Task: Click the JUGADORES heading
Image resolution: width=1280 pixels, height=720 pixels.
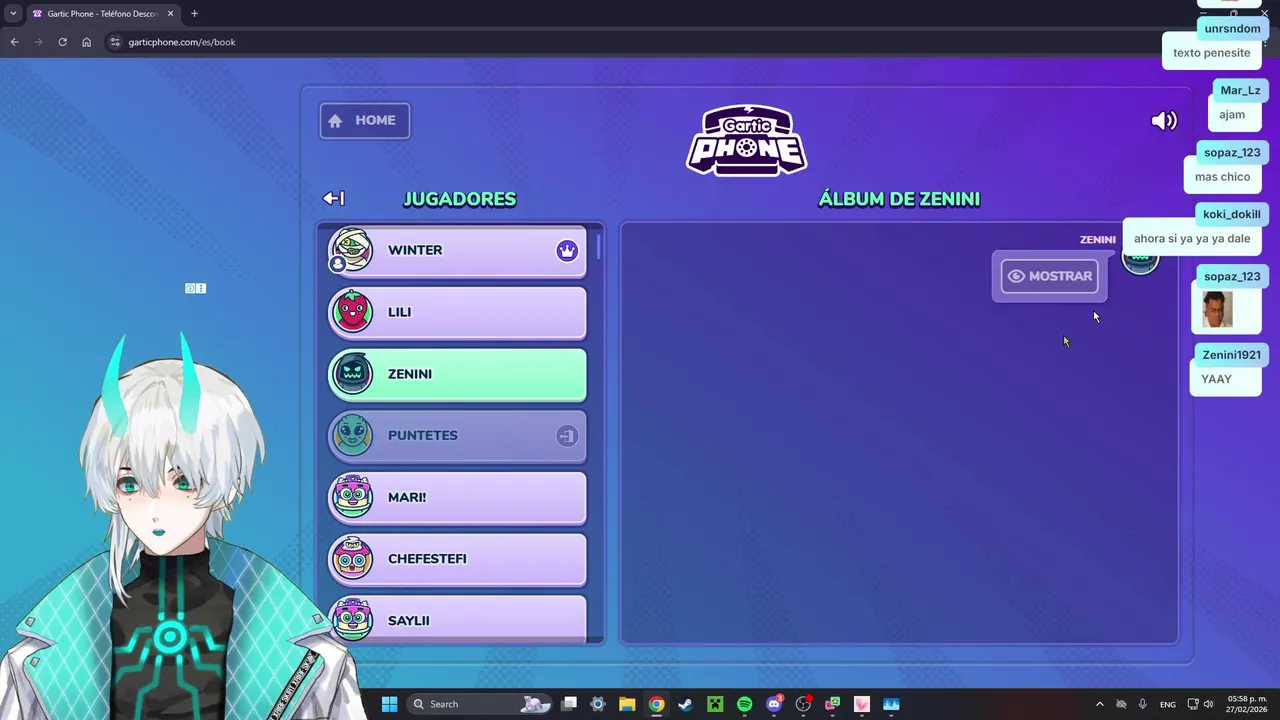Action: (x=460, y=199)
